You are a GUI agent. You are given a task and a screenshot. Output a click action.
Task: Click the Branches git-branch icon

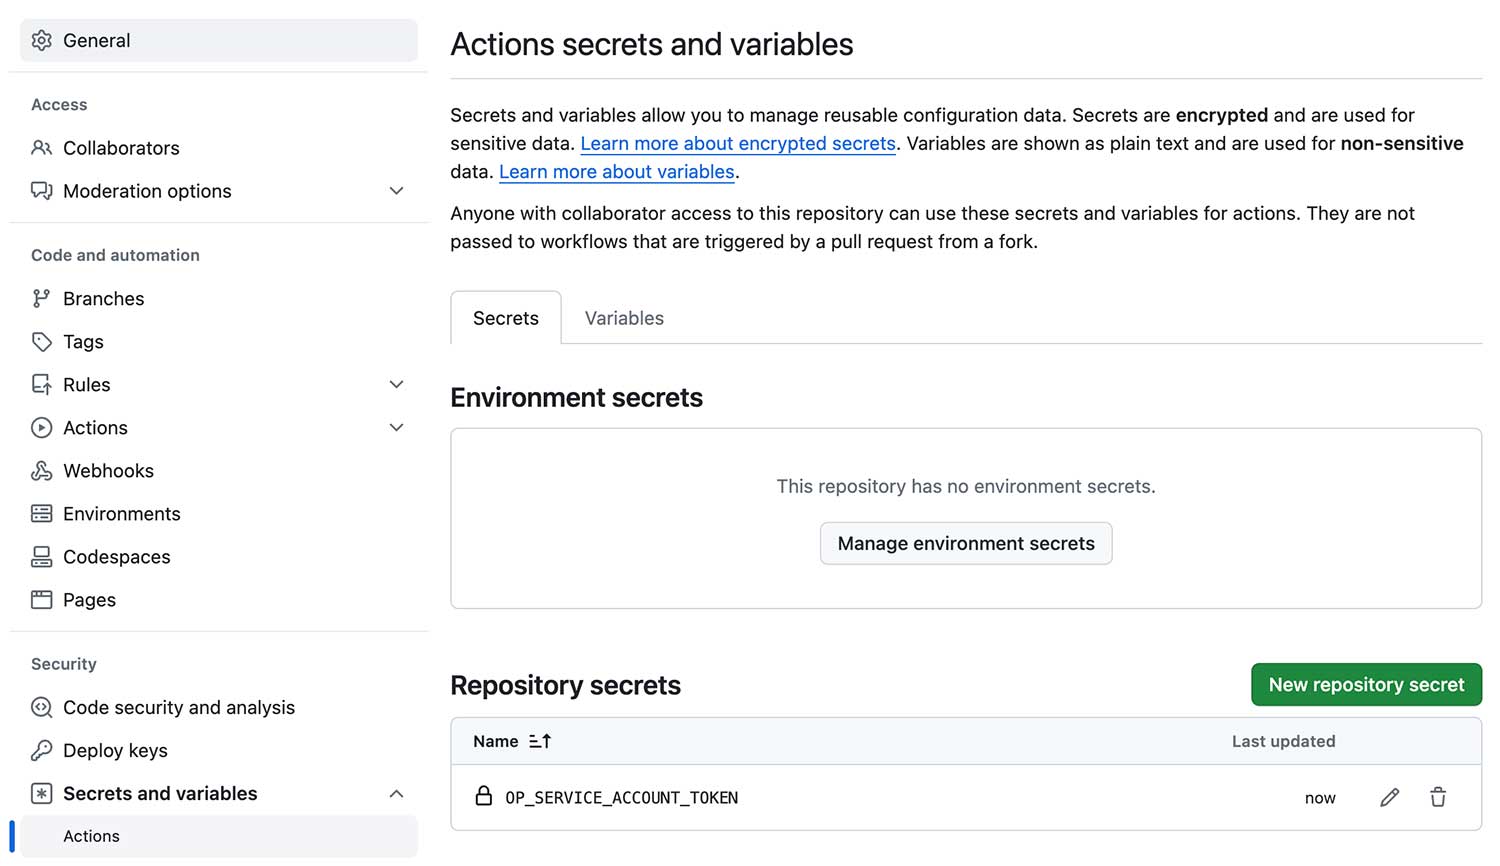coord(41,299)
